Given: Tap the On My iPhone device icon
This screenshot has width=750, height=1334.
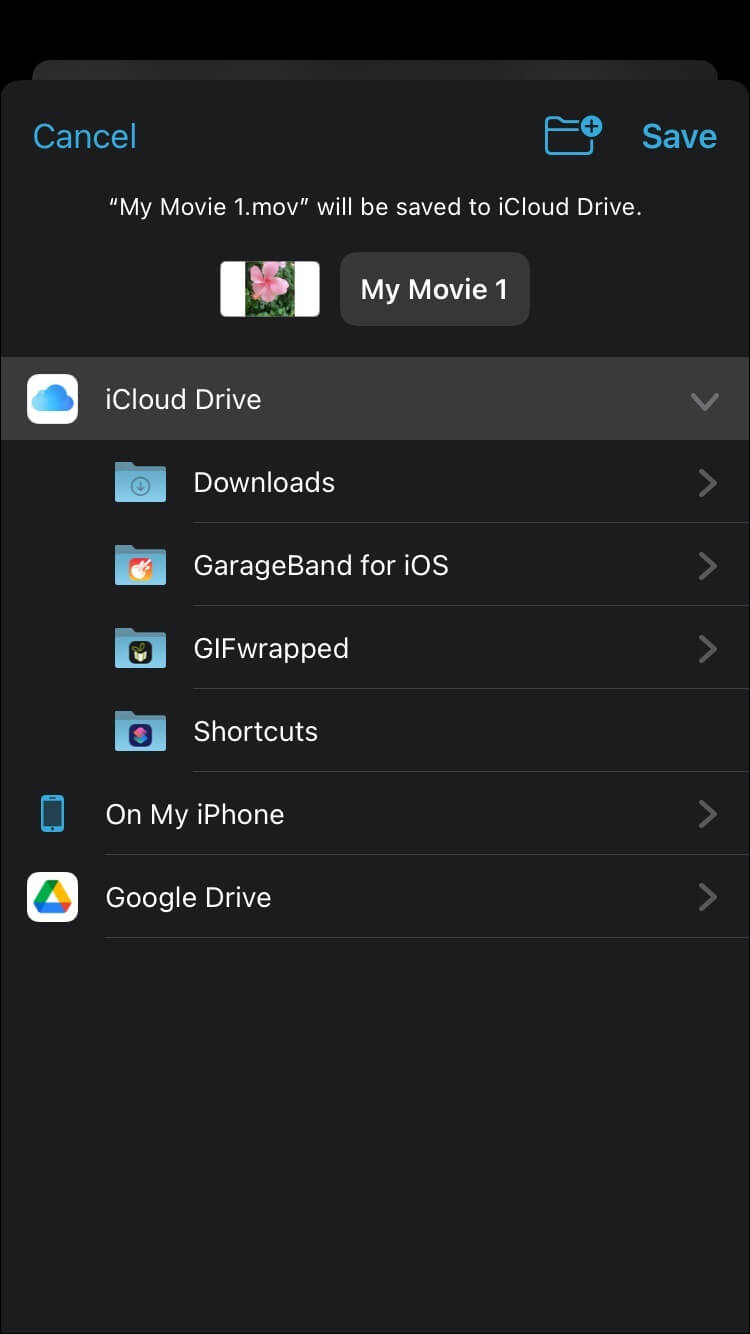Looking at the screenshot, I should (x=52, y=814).
